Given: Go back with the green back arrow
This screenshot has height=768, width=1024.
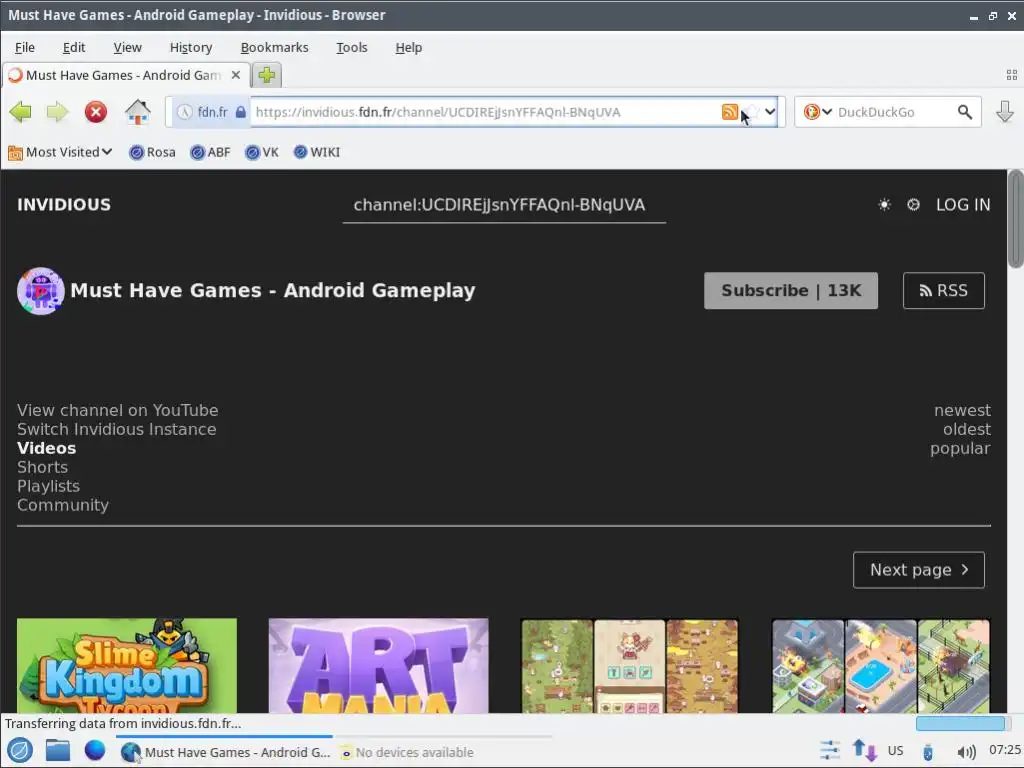Looking at the screenshot, I should 21,112.
